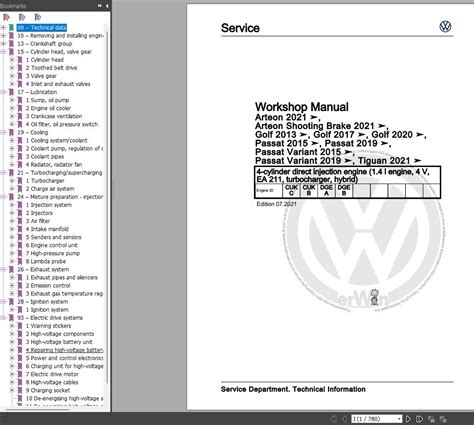Jump to first page button
Viewport: 474px width, 425px height.
(333, 419)
